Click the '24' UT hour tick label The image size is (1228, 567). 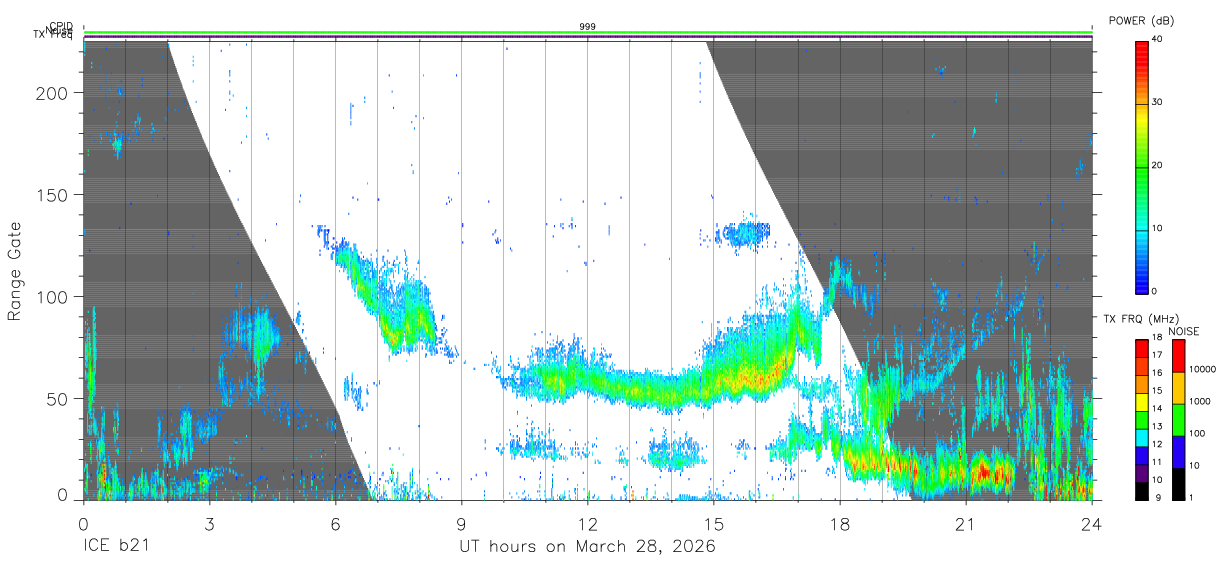pyautogui.click(x=1092, y=523)
